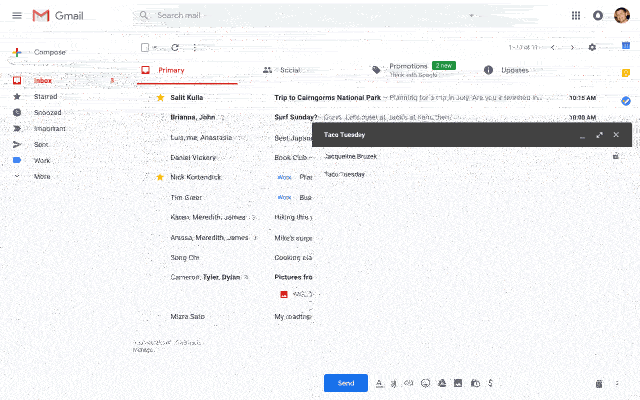Toggle the select all checkbox
640x400 pixels.
click(x=145, y=48)
